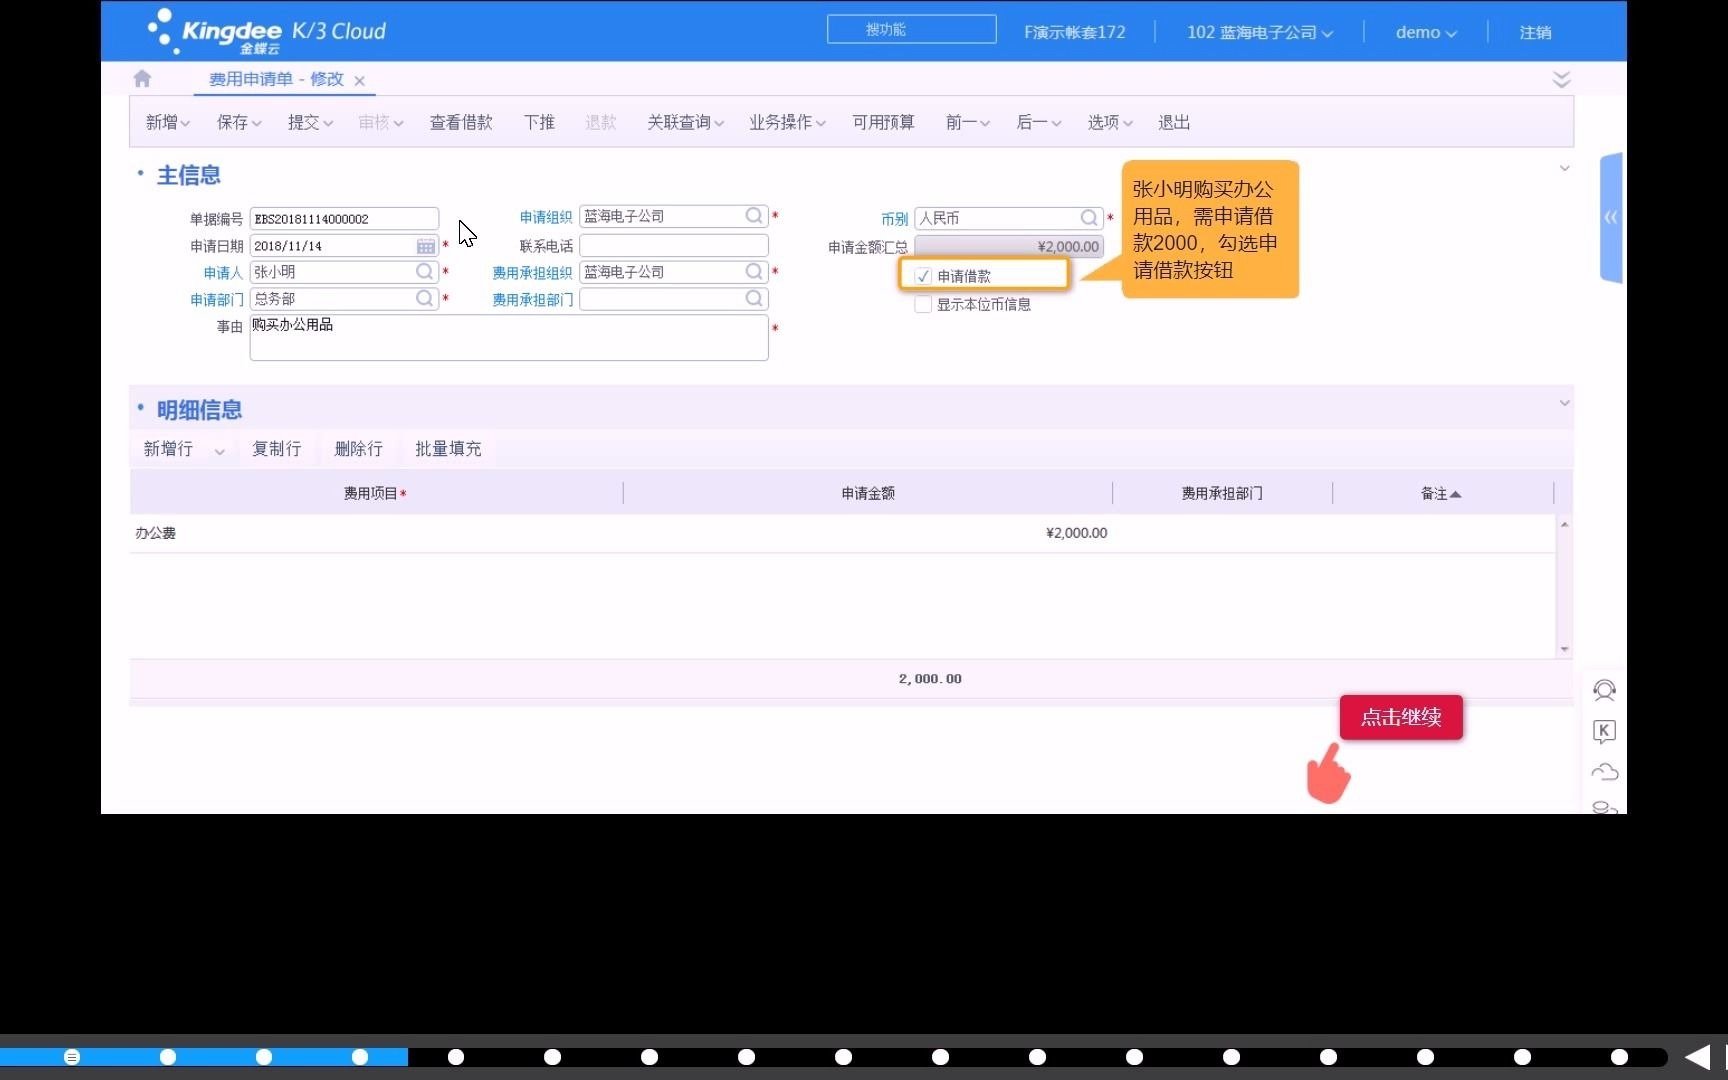Open 费用承担组织 lookup magnifier
The image size is (1728, 1080).
pos(755,272)
